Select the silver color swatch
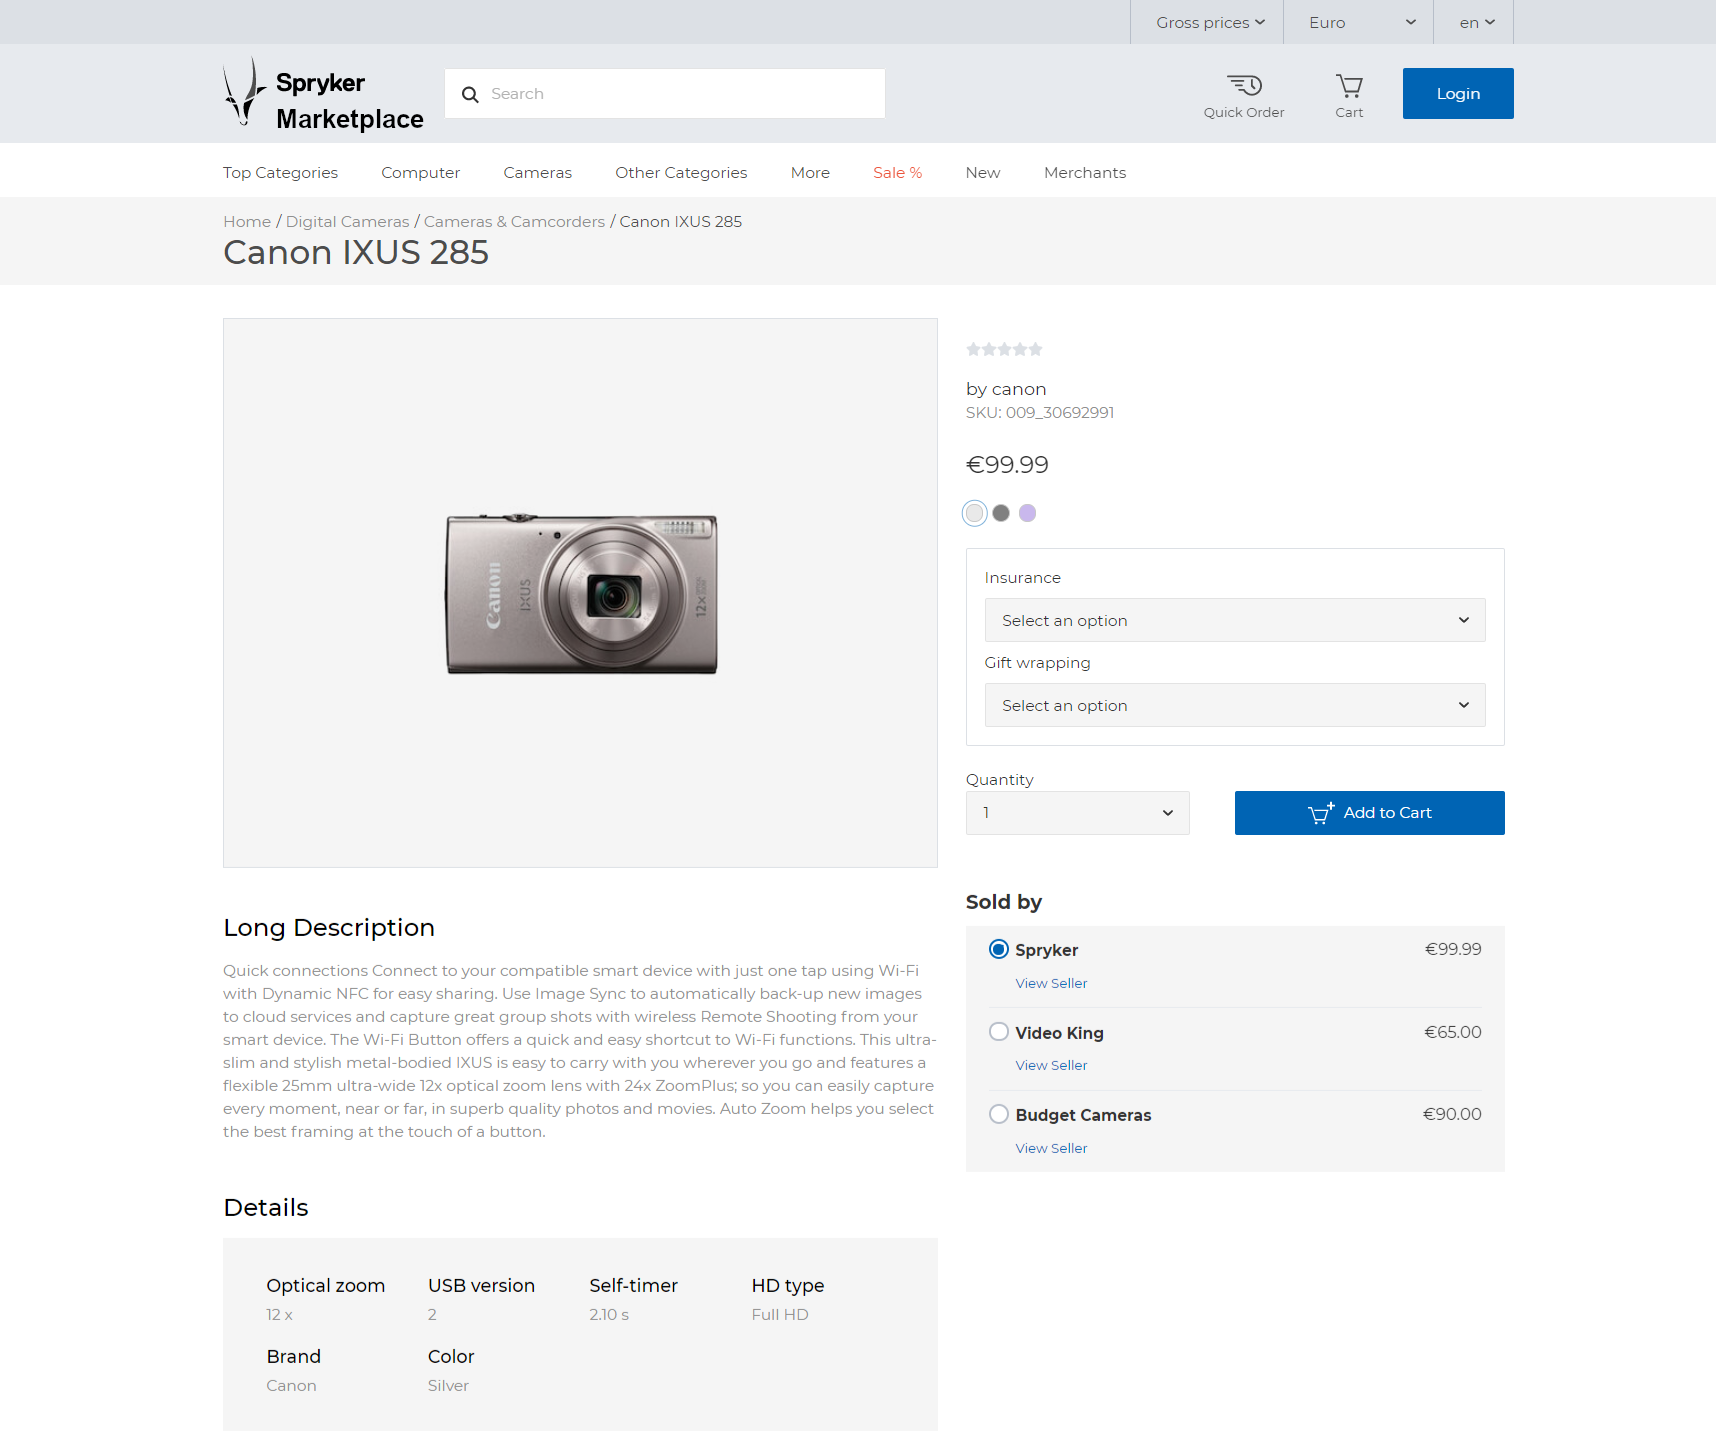This screenshot has width=1716, height=1456. pos(974,513)
